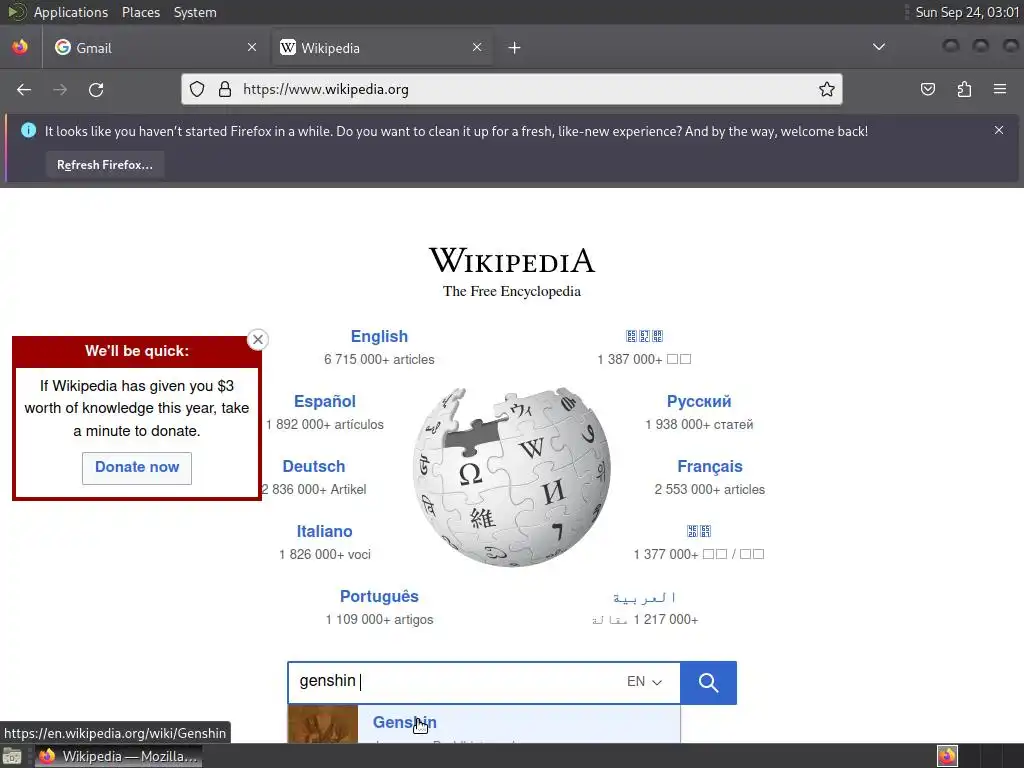This screenshot has width=1024, height=768.
Task: Click the browser back arrow
Action: (24, 89)
